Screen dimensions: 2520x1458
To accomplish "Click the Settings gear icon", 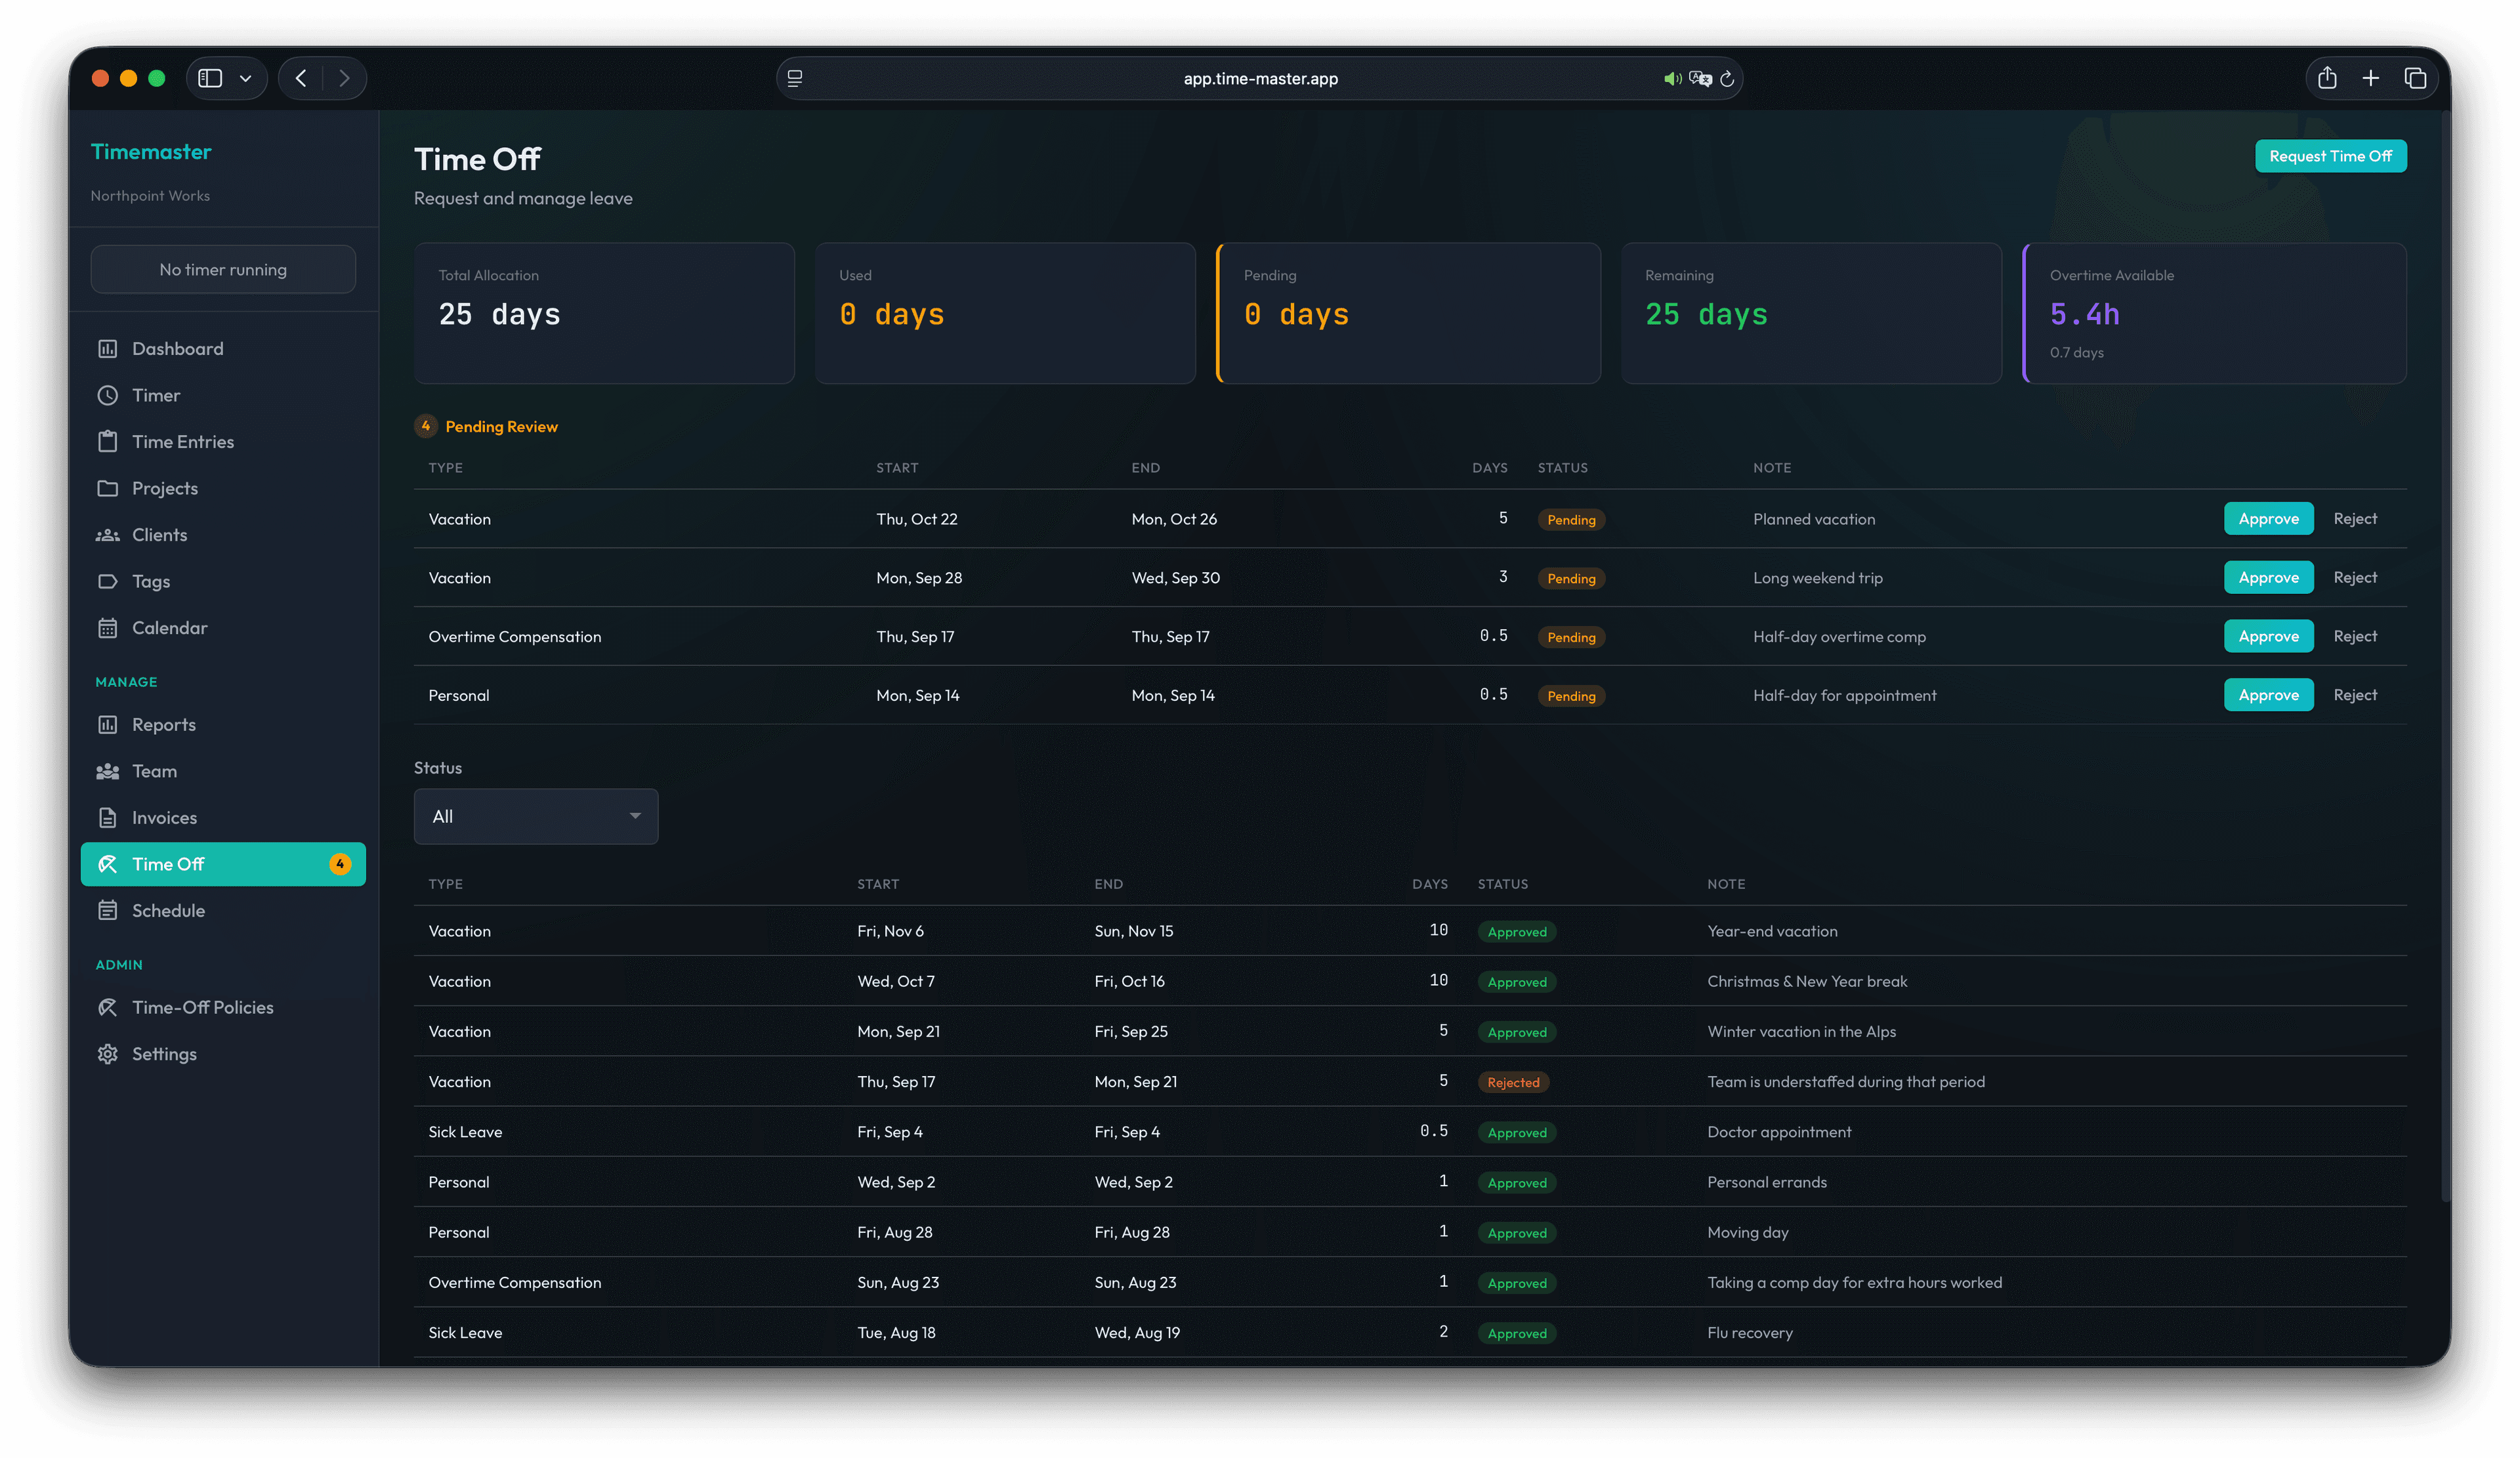I will click(x=107, y=1054).
